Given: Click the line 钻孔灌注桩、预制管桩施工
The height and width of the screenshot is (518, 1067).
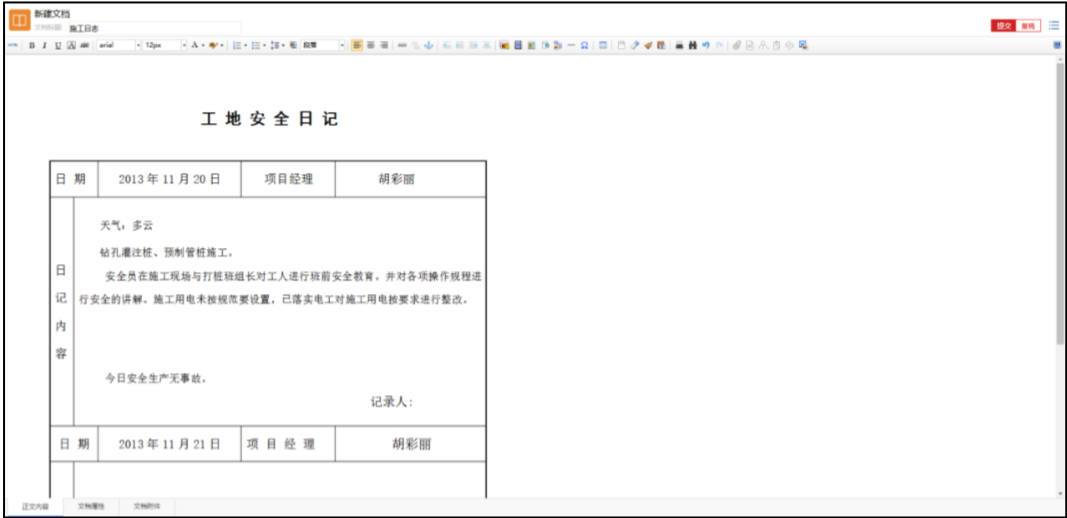Looking at the screenshot, I should (x=167, y=253).
